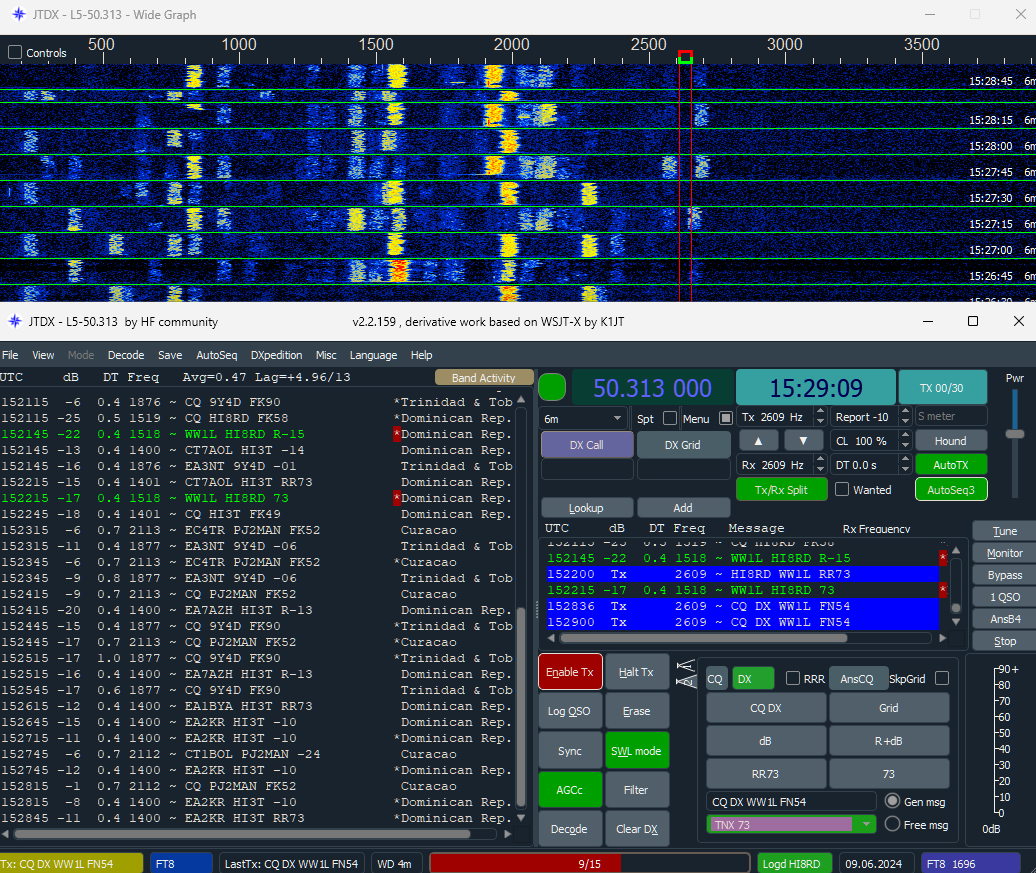The width and height of the screenshot is (1036, 873).
Task: Click the Tx frequency marker on the Wide Graph scale
Action: (x=685, y=57)
